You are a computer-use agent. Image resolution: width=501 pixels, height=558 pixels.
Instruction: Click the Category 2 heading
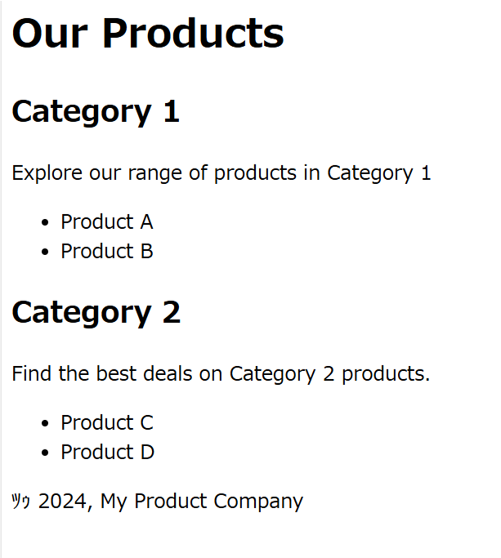click(x=96, y=312)
